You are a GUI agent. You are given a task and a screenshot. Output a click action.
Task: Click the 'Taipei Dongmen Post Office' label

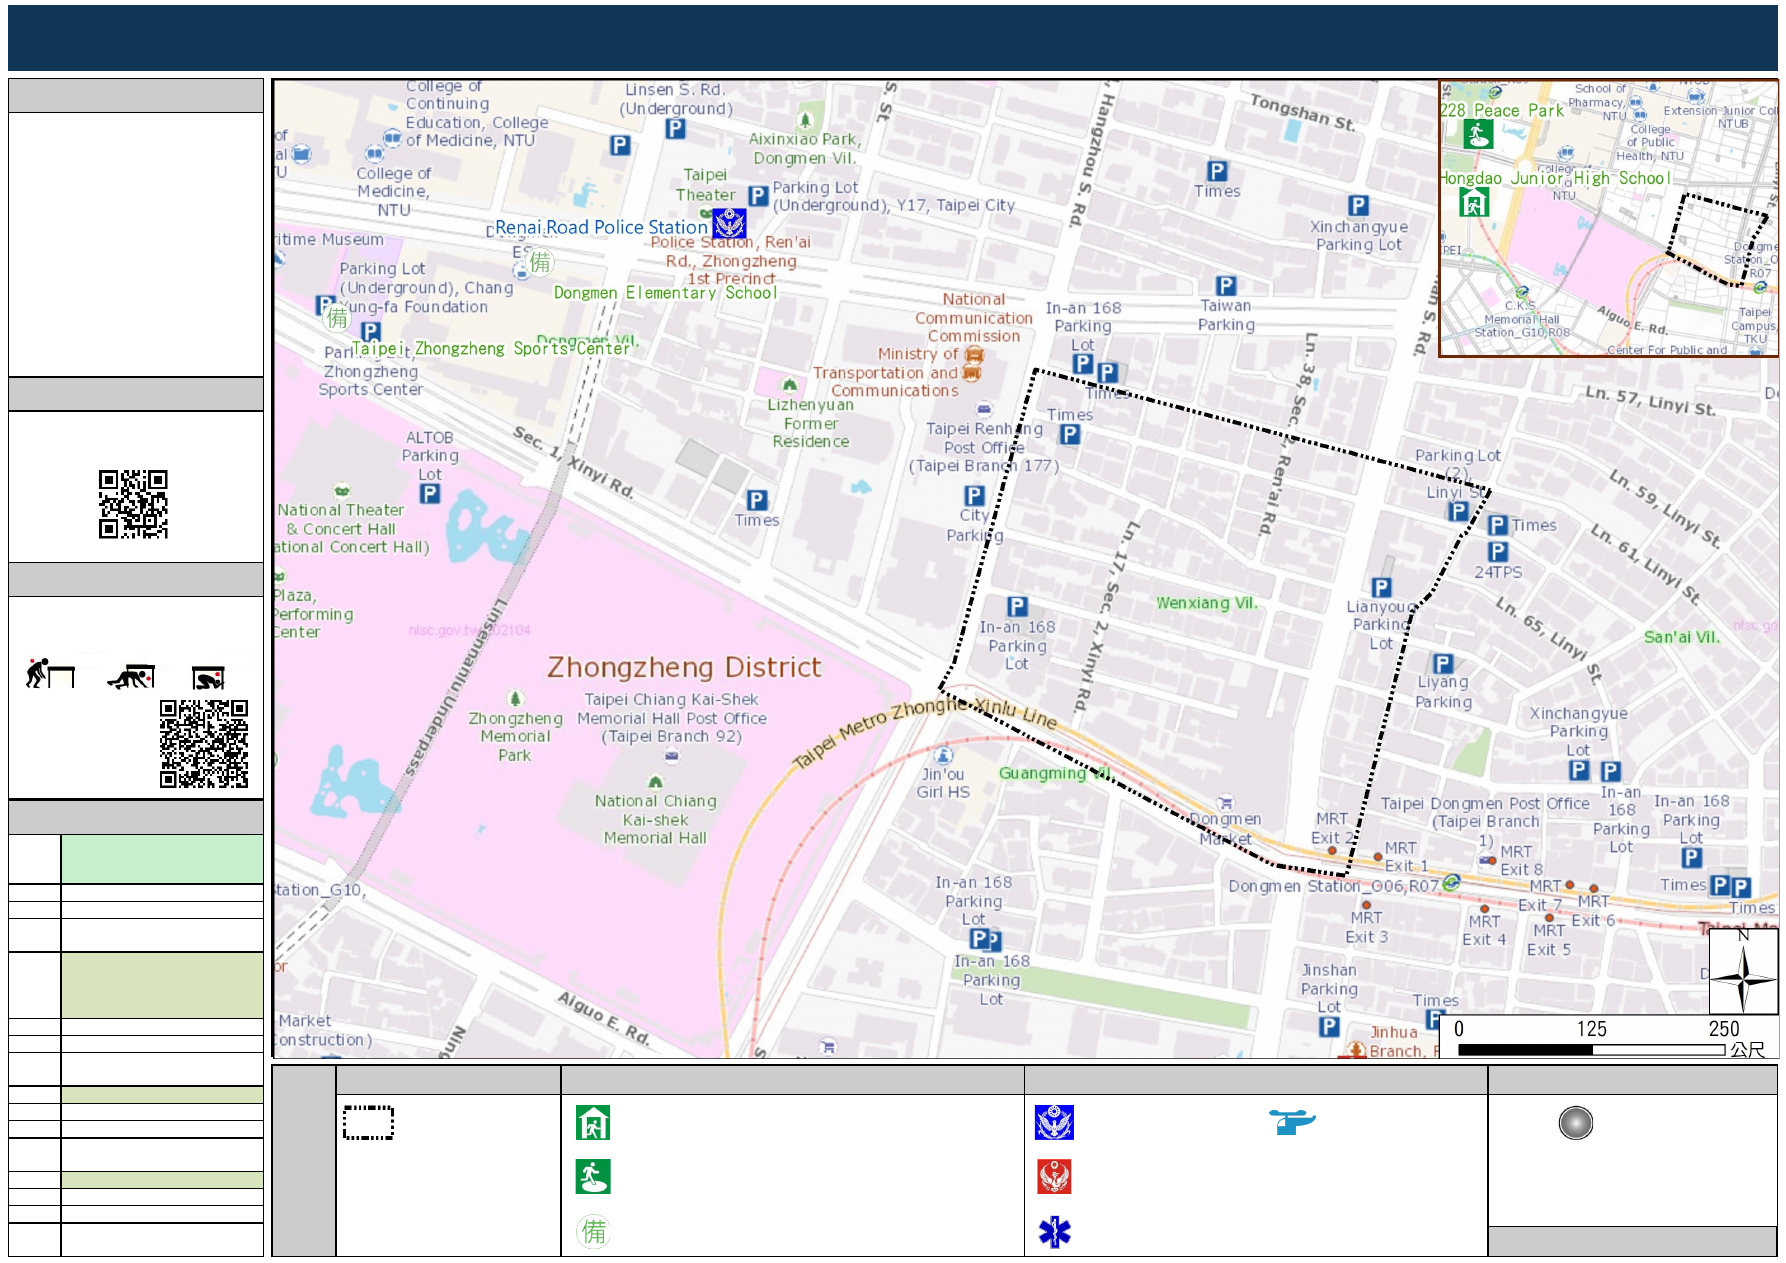pyautogui.click(x=1485, y=803)
